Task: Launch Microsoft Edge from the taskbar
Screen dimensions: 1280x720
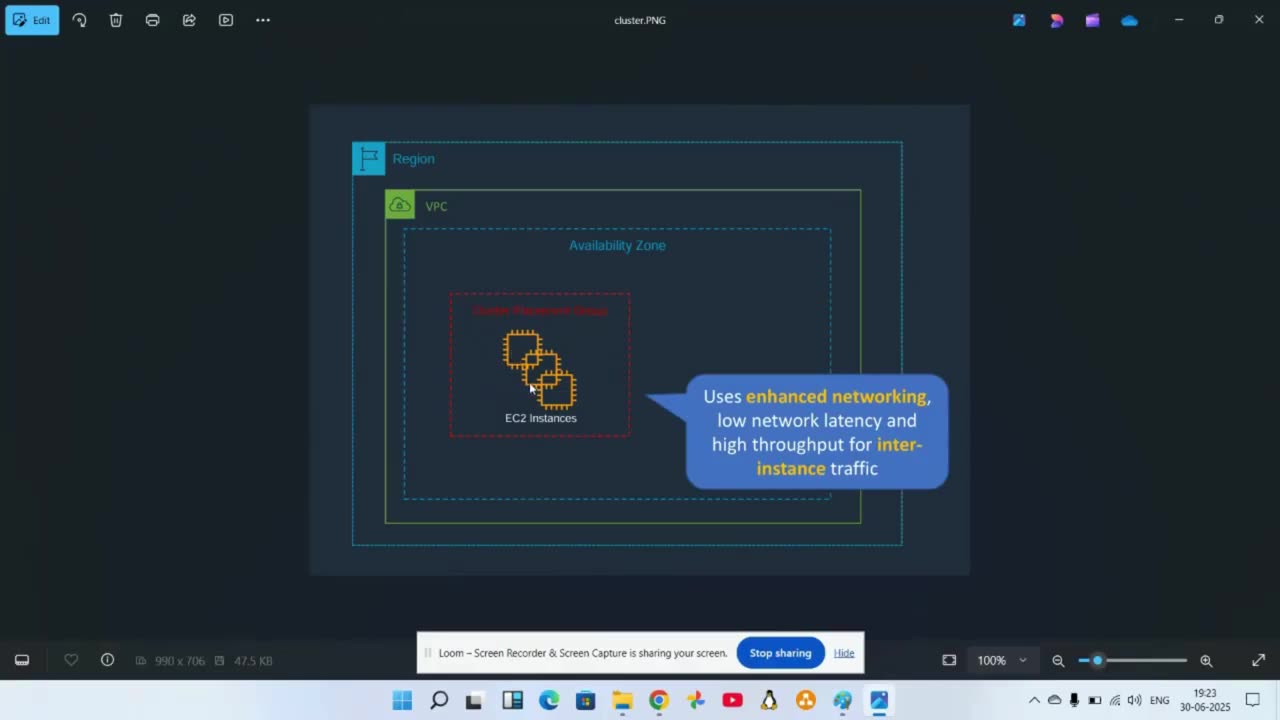Action: (x=549, y=700)
